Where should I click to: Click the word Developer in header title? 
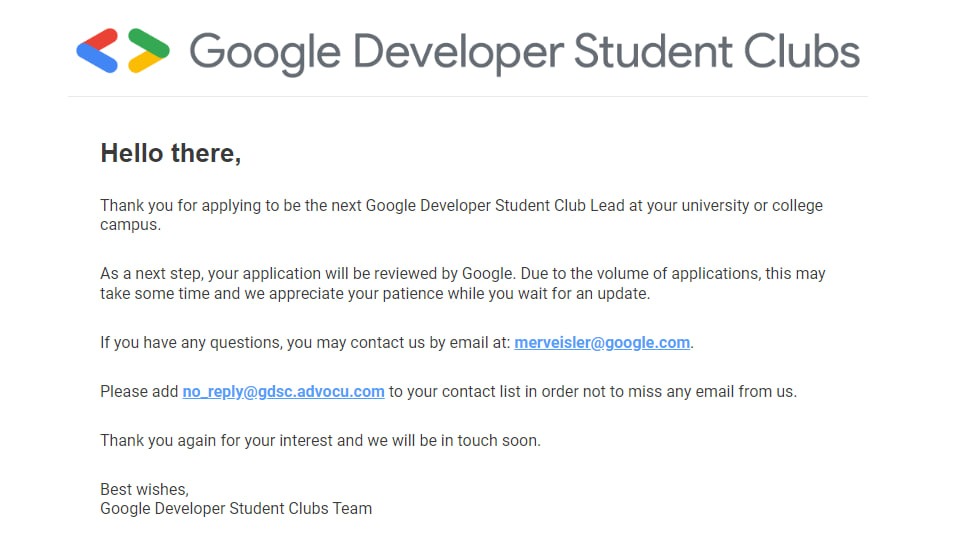(x=458, y=52)
